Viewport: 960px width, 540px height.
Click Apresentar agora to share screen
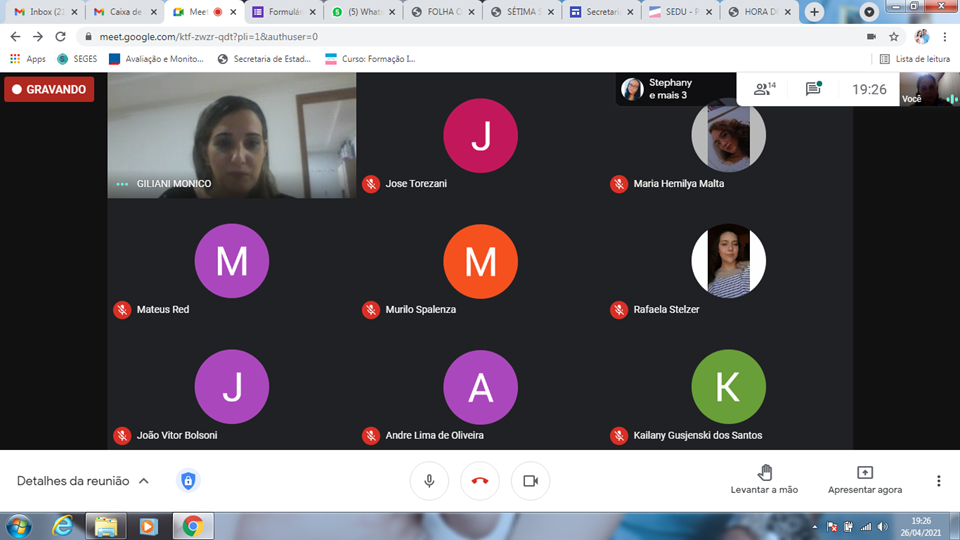(864, 480)
